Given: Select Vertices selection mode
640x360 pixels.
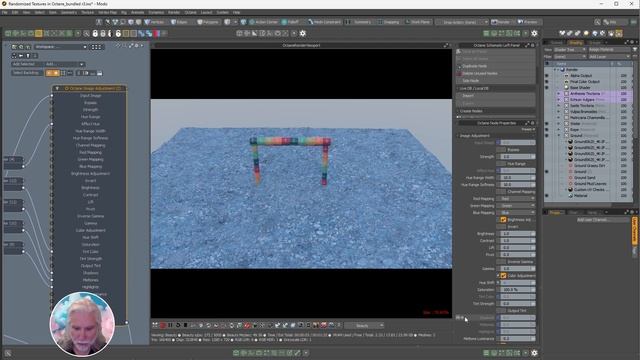Looking at the screenshot, I should click(154, 22).
